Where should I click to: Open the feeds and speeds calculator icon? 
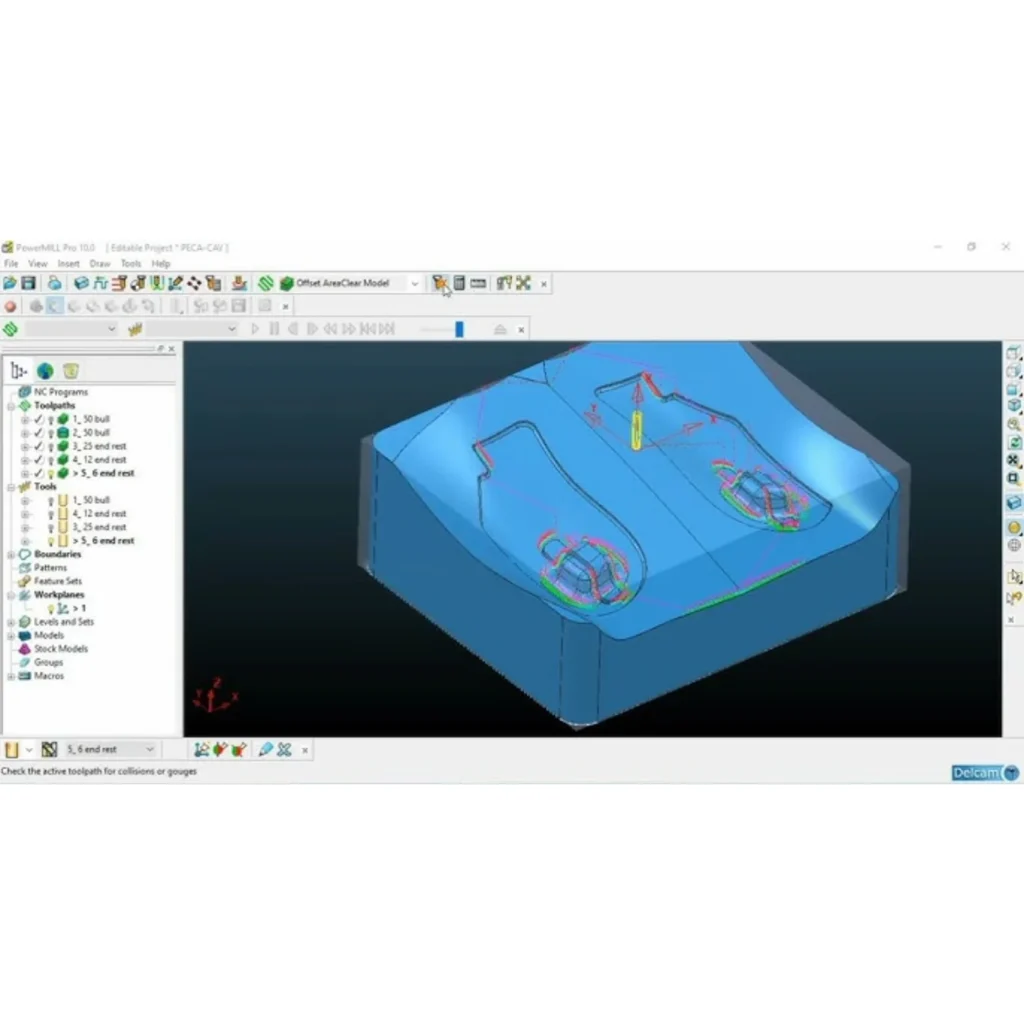459,283
